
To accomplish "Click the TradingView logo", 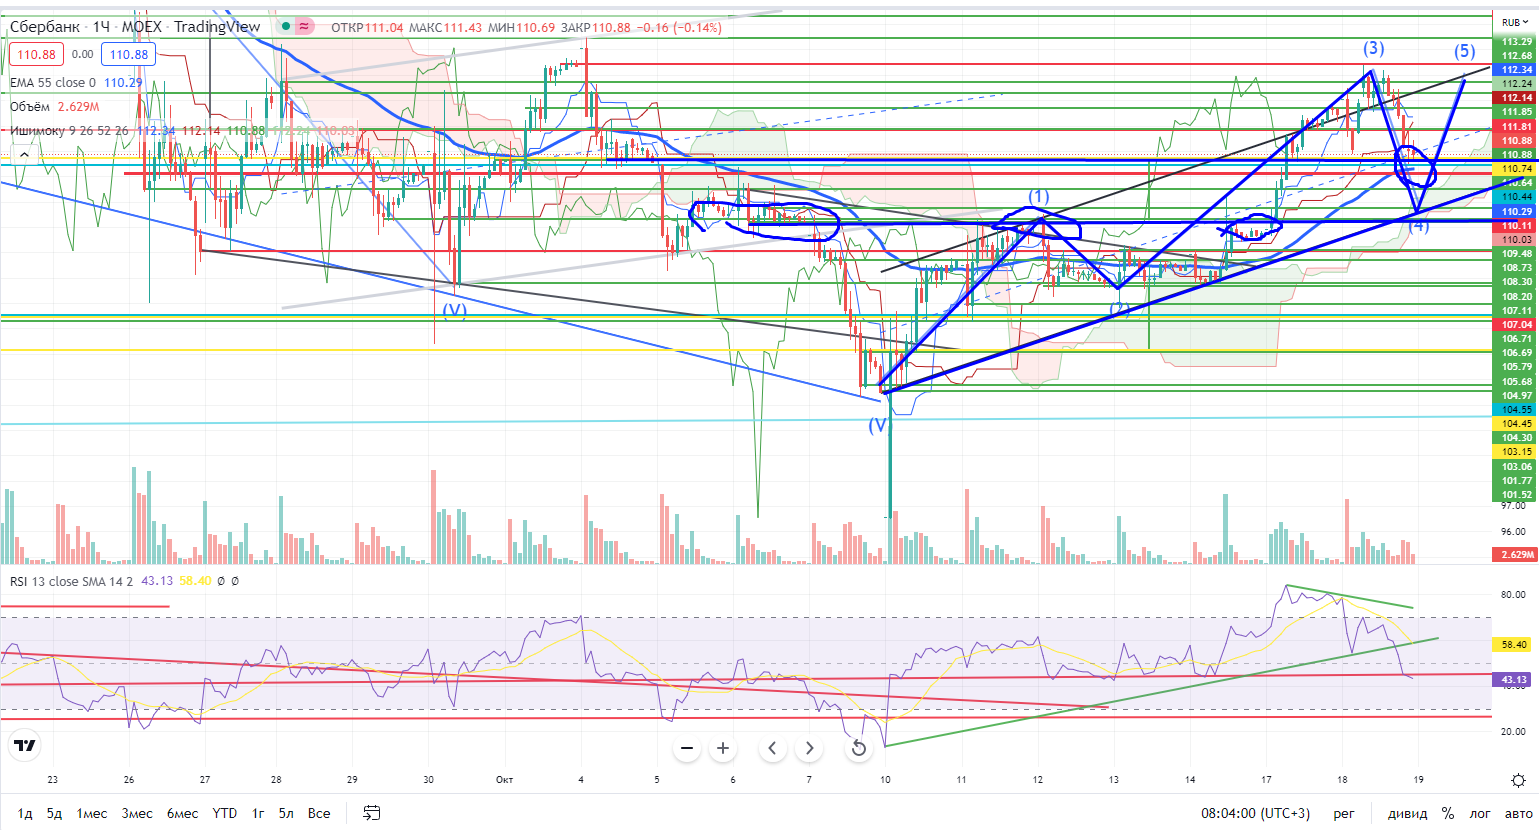I will pyautogui.click(x=24, y=745).
